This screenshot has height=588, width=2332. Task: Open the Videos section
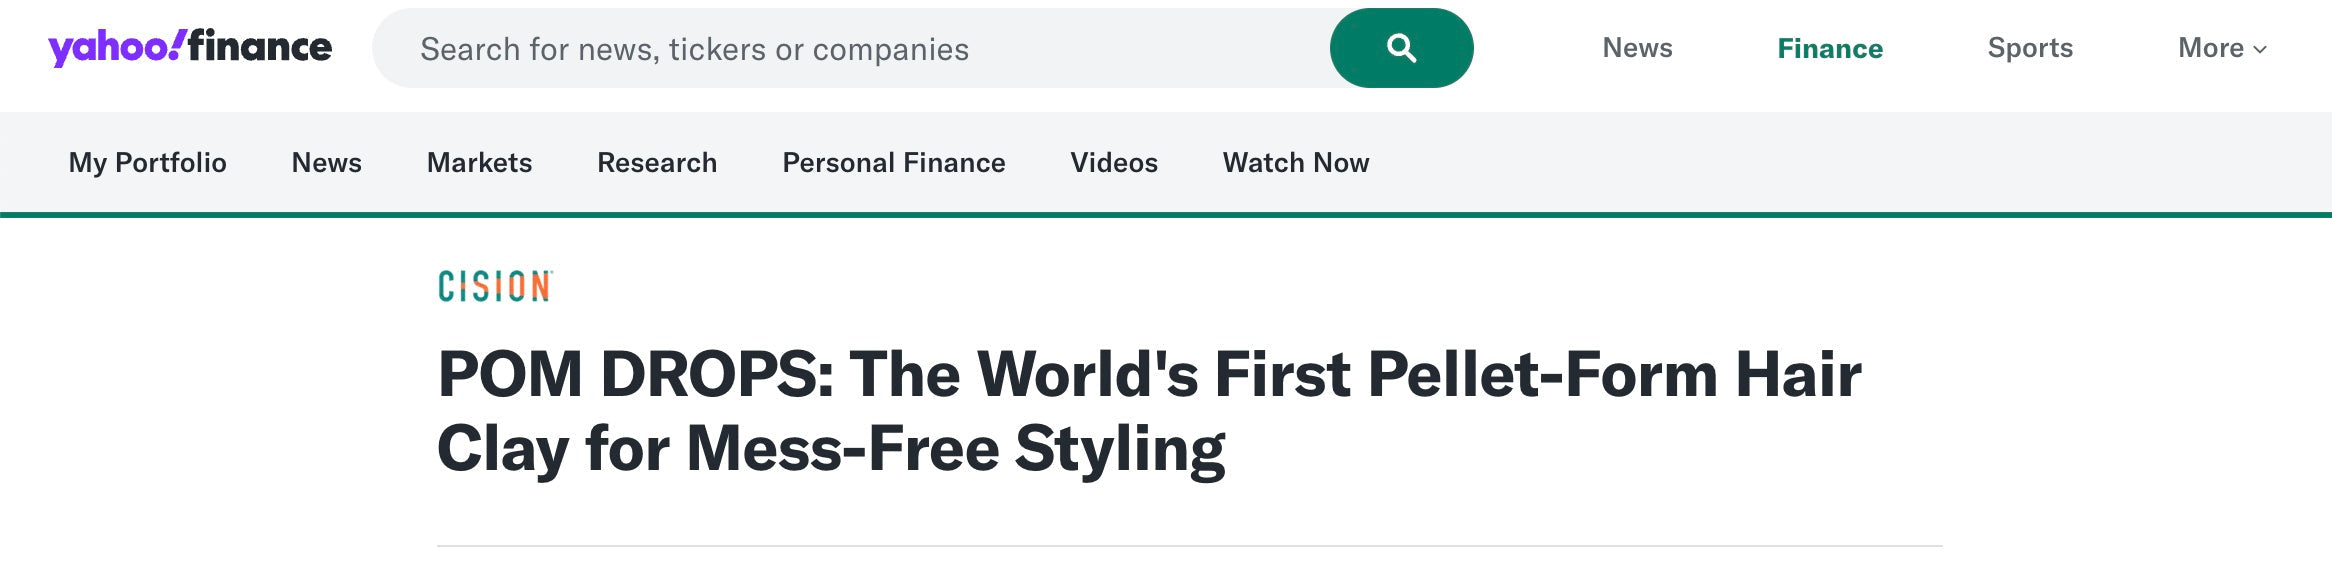pos(1113,162)
